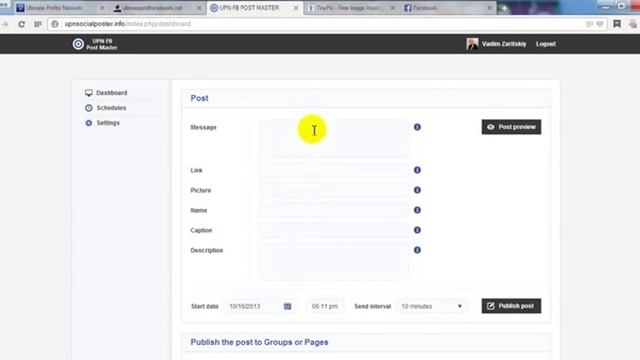Click the Publish post button
The image size is (640, 360).
pyautogui.click(x=511, y=306)
